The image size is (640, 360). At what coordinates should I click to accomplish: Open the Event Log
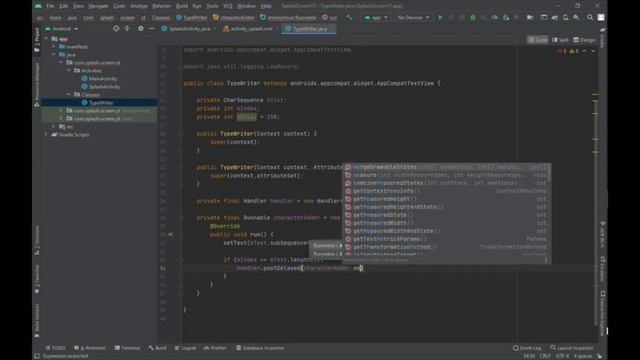(x=527, y=348)
